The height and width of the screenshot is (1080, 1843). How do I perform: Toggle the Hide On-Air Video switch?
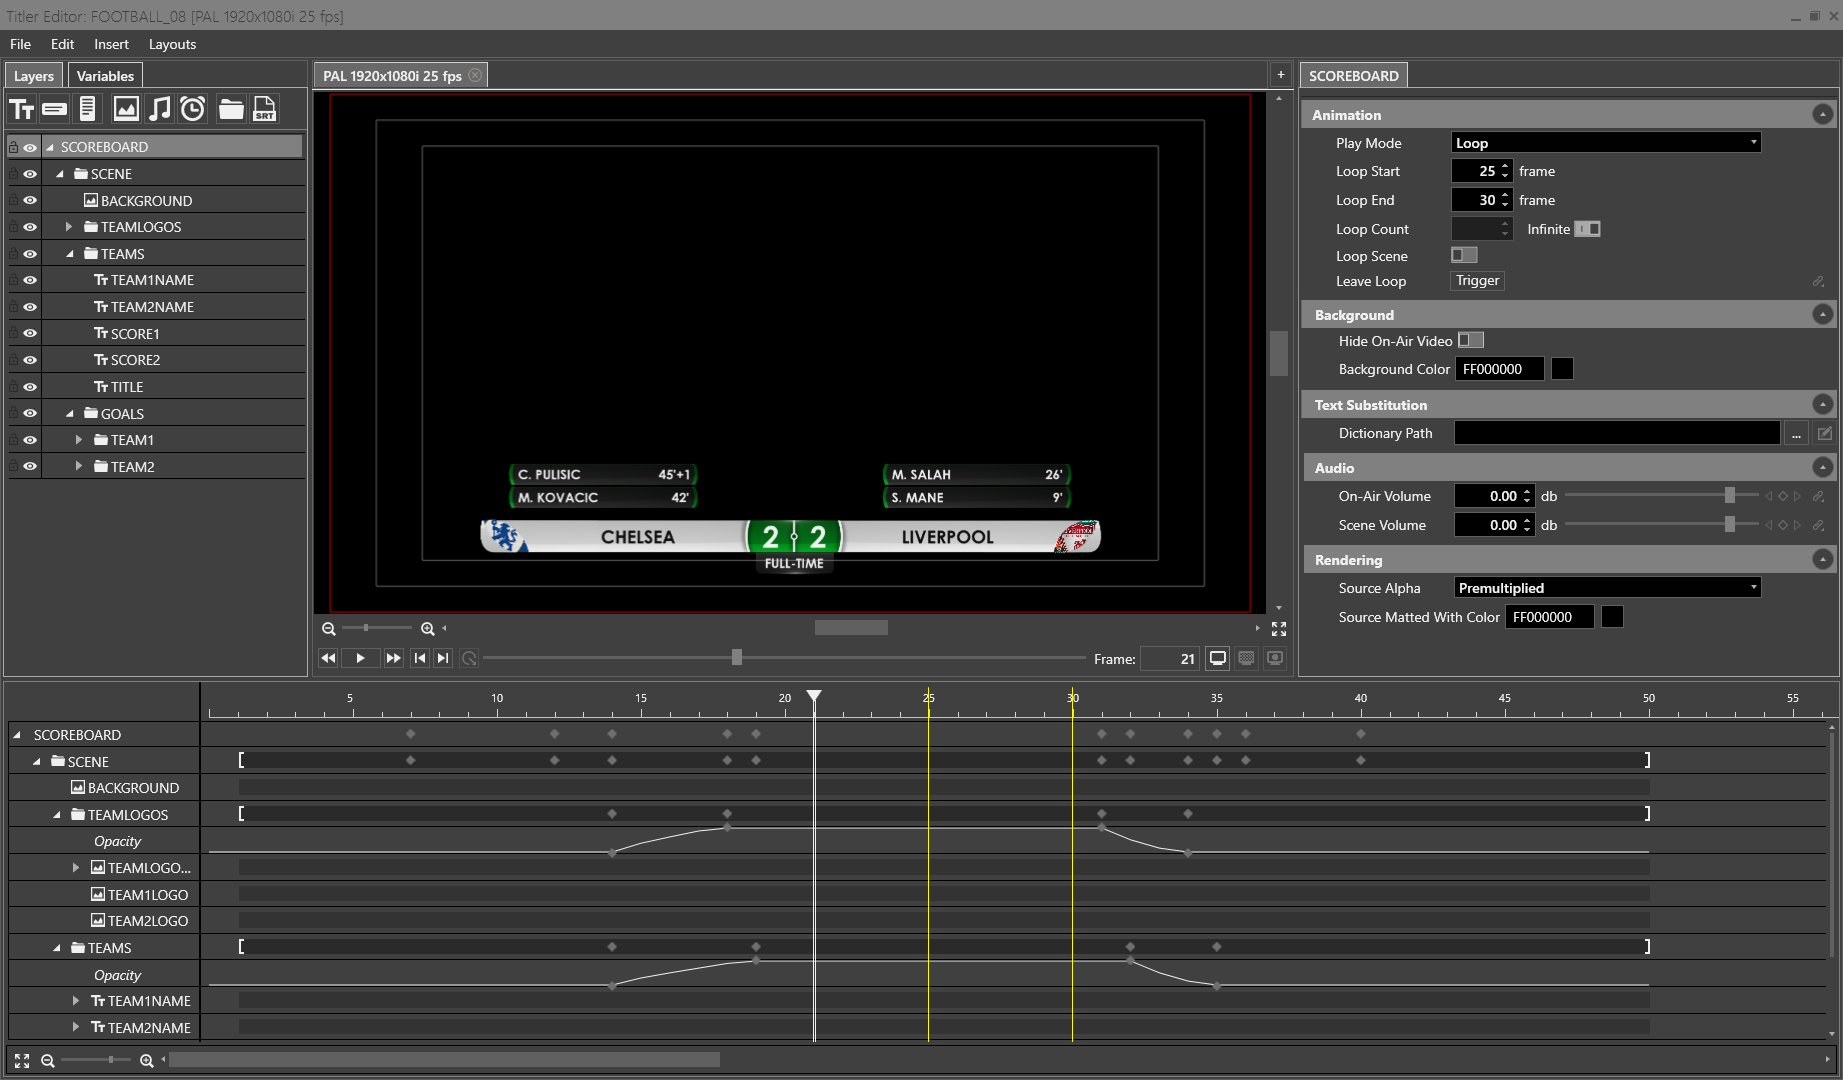point(1470,341)
